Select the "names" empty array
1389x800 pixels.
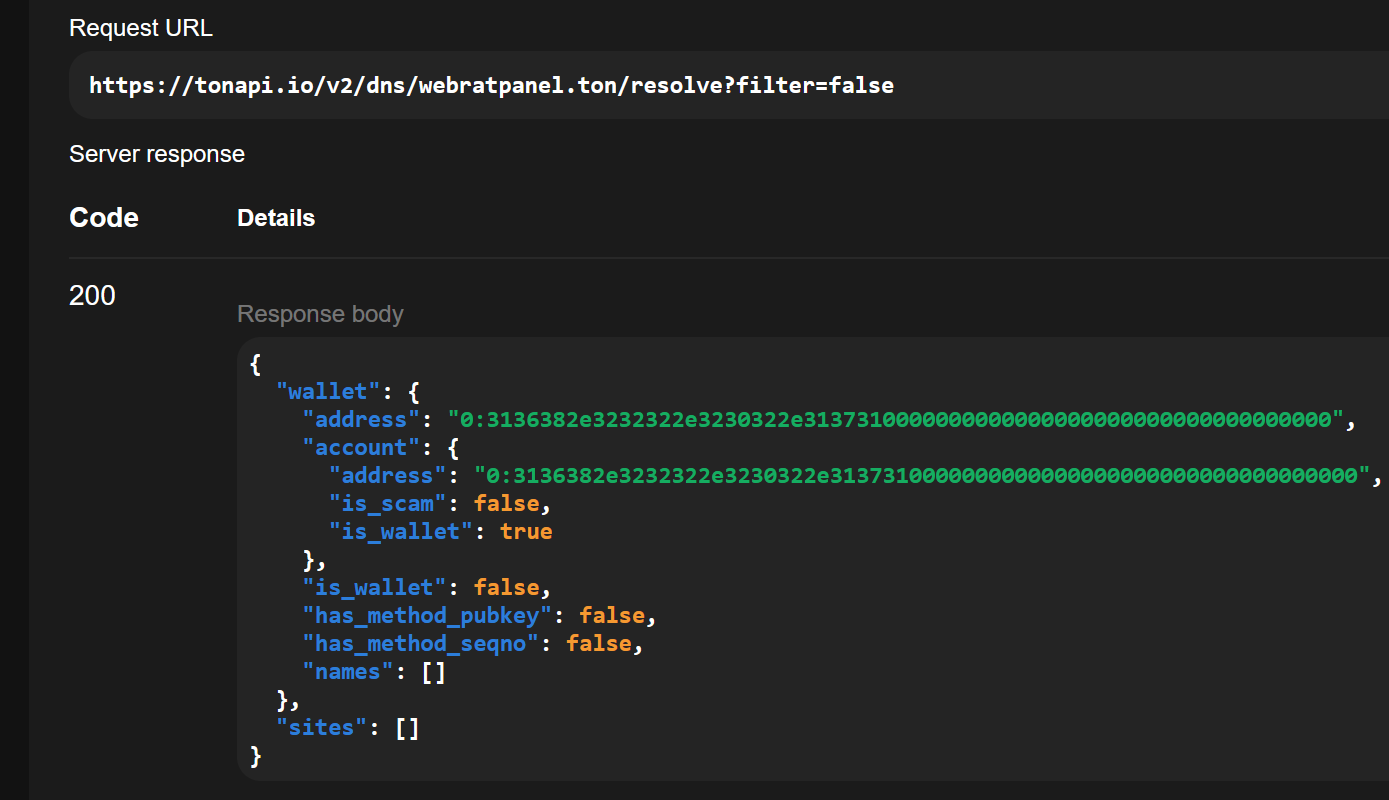click(x=433, y=671)
